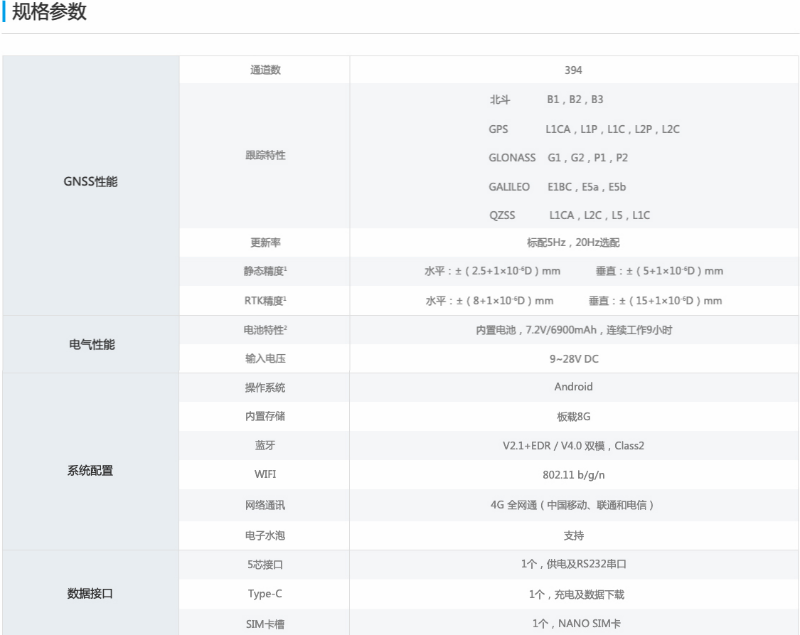Click the 更新率 row label

point(265,242)
